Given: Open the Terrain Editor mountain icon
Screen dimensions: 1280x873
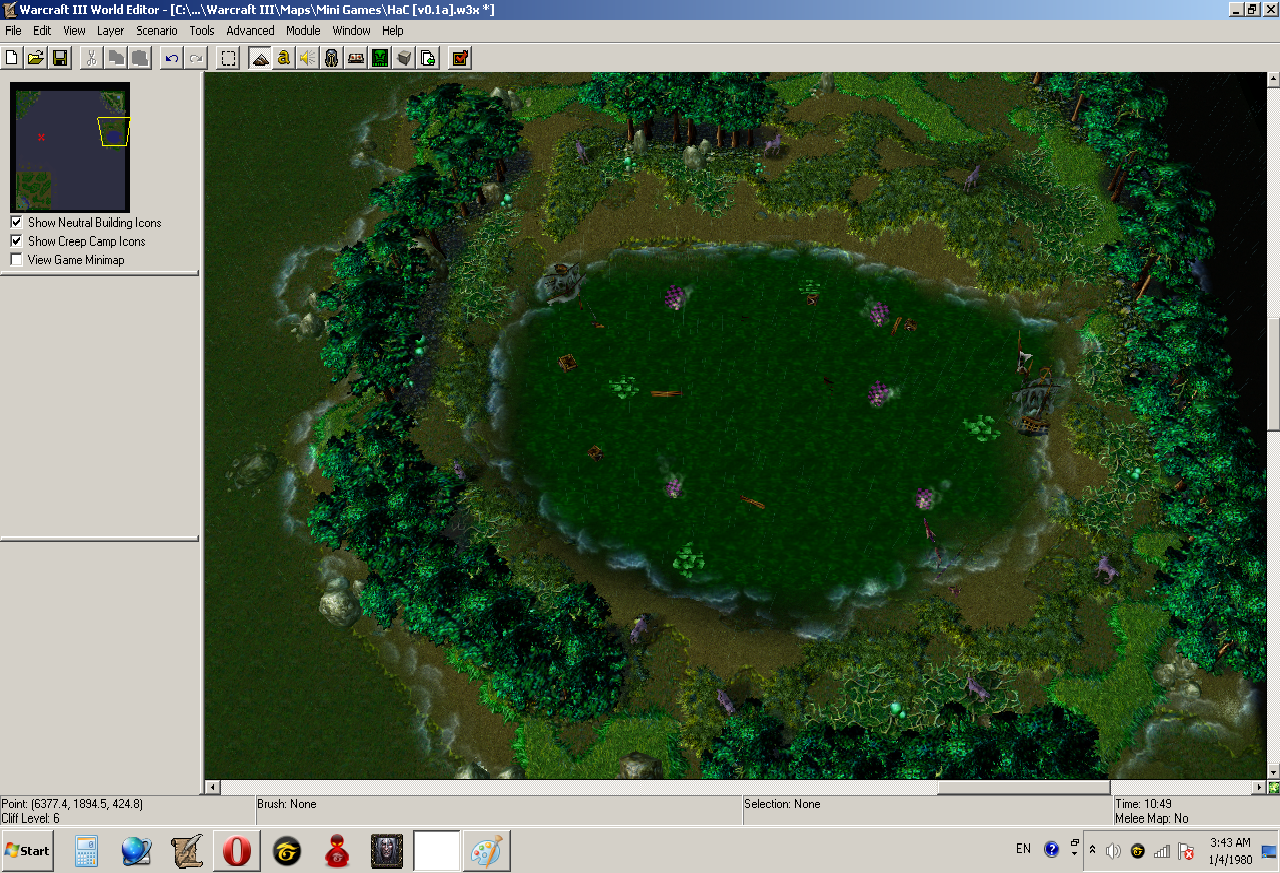Looking at the screenshot, I should click(x=260, y=58).
